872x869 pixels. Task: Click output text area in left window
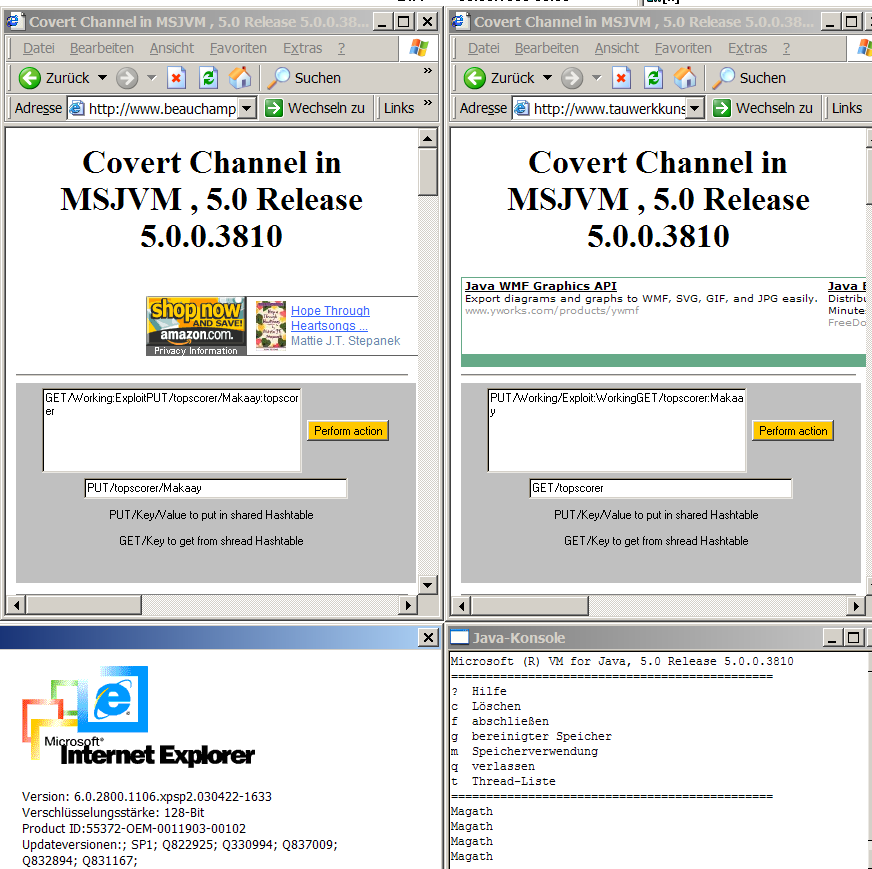pyautogui.click(x=172, y=430)
